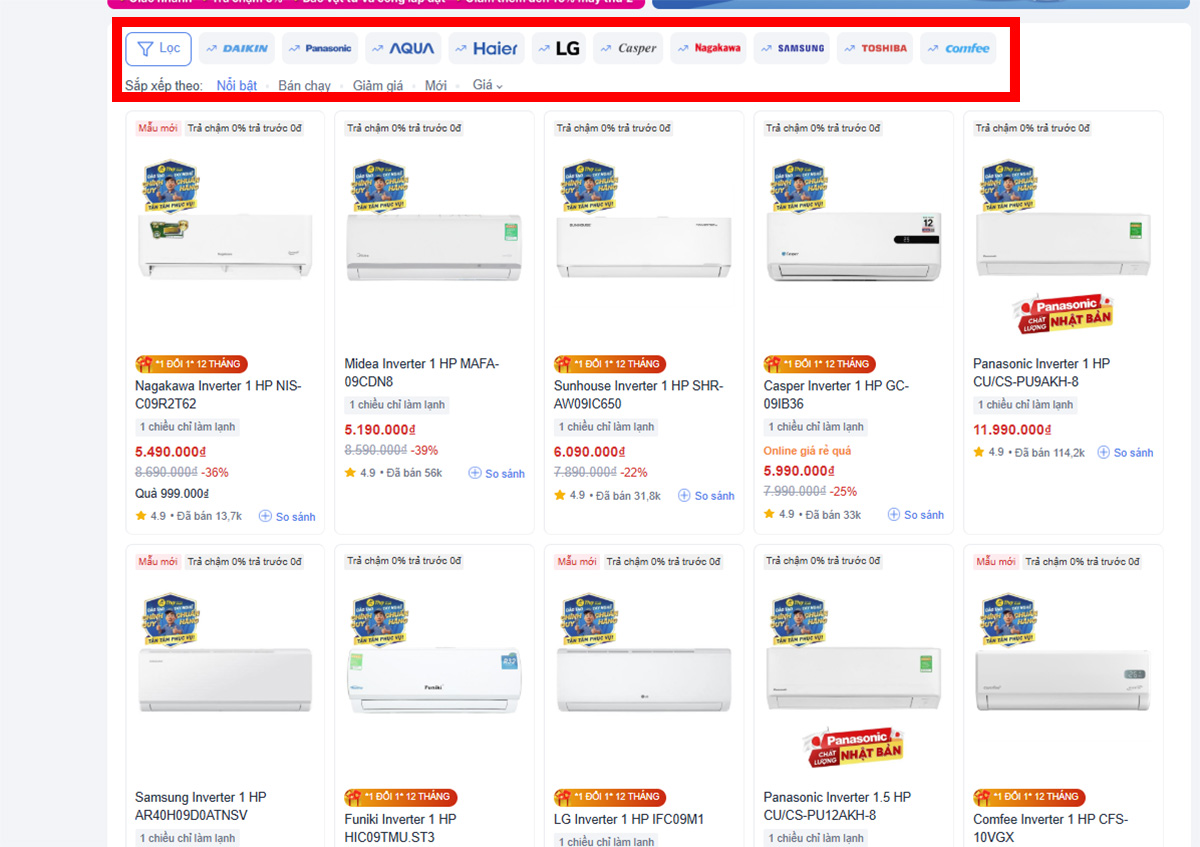This screenshot has height=847, width=1200.
Task: Open Casper Inverter GC-09IB36 product image
Action: click(853, 245)
